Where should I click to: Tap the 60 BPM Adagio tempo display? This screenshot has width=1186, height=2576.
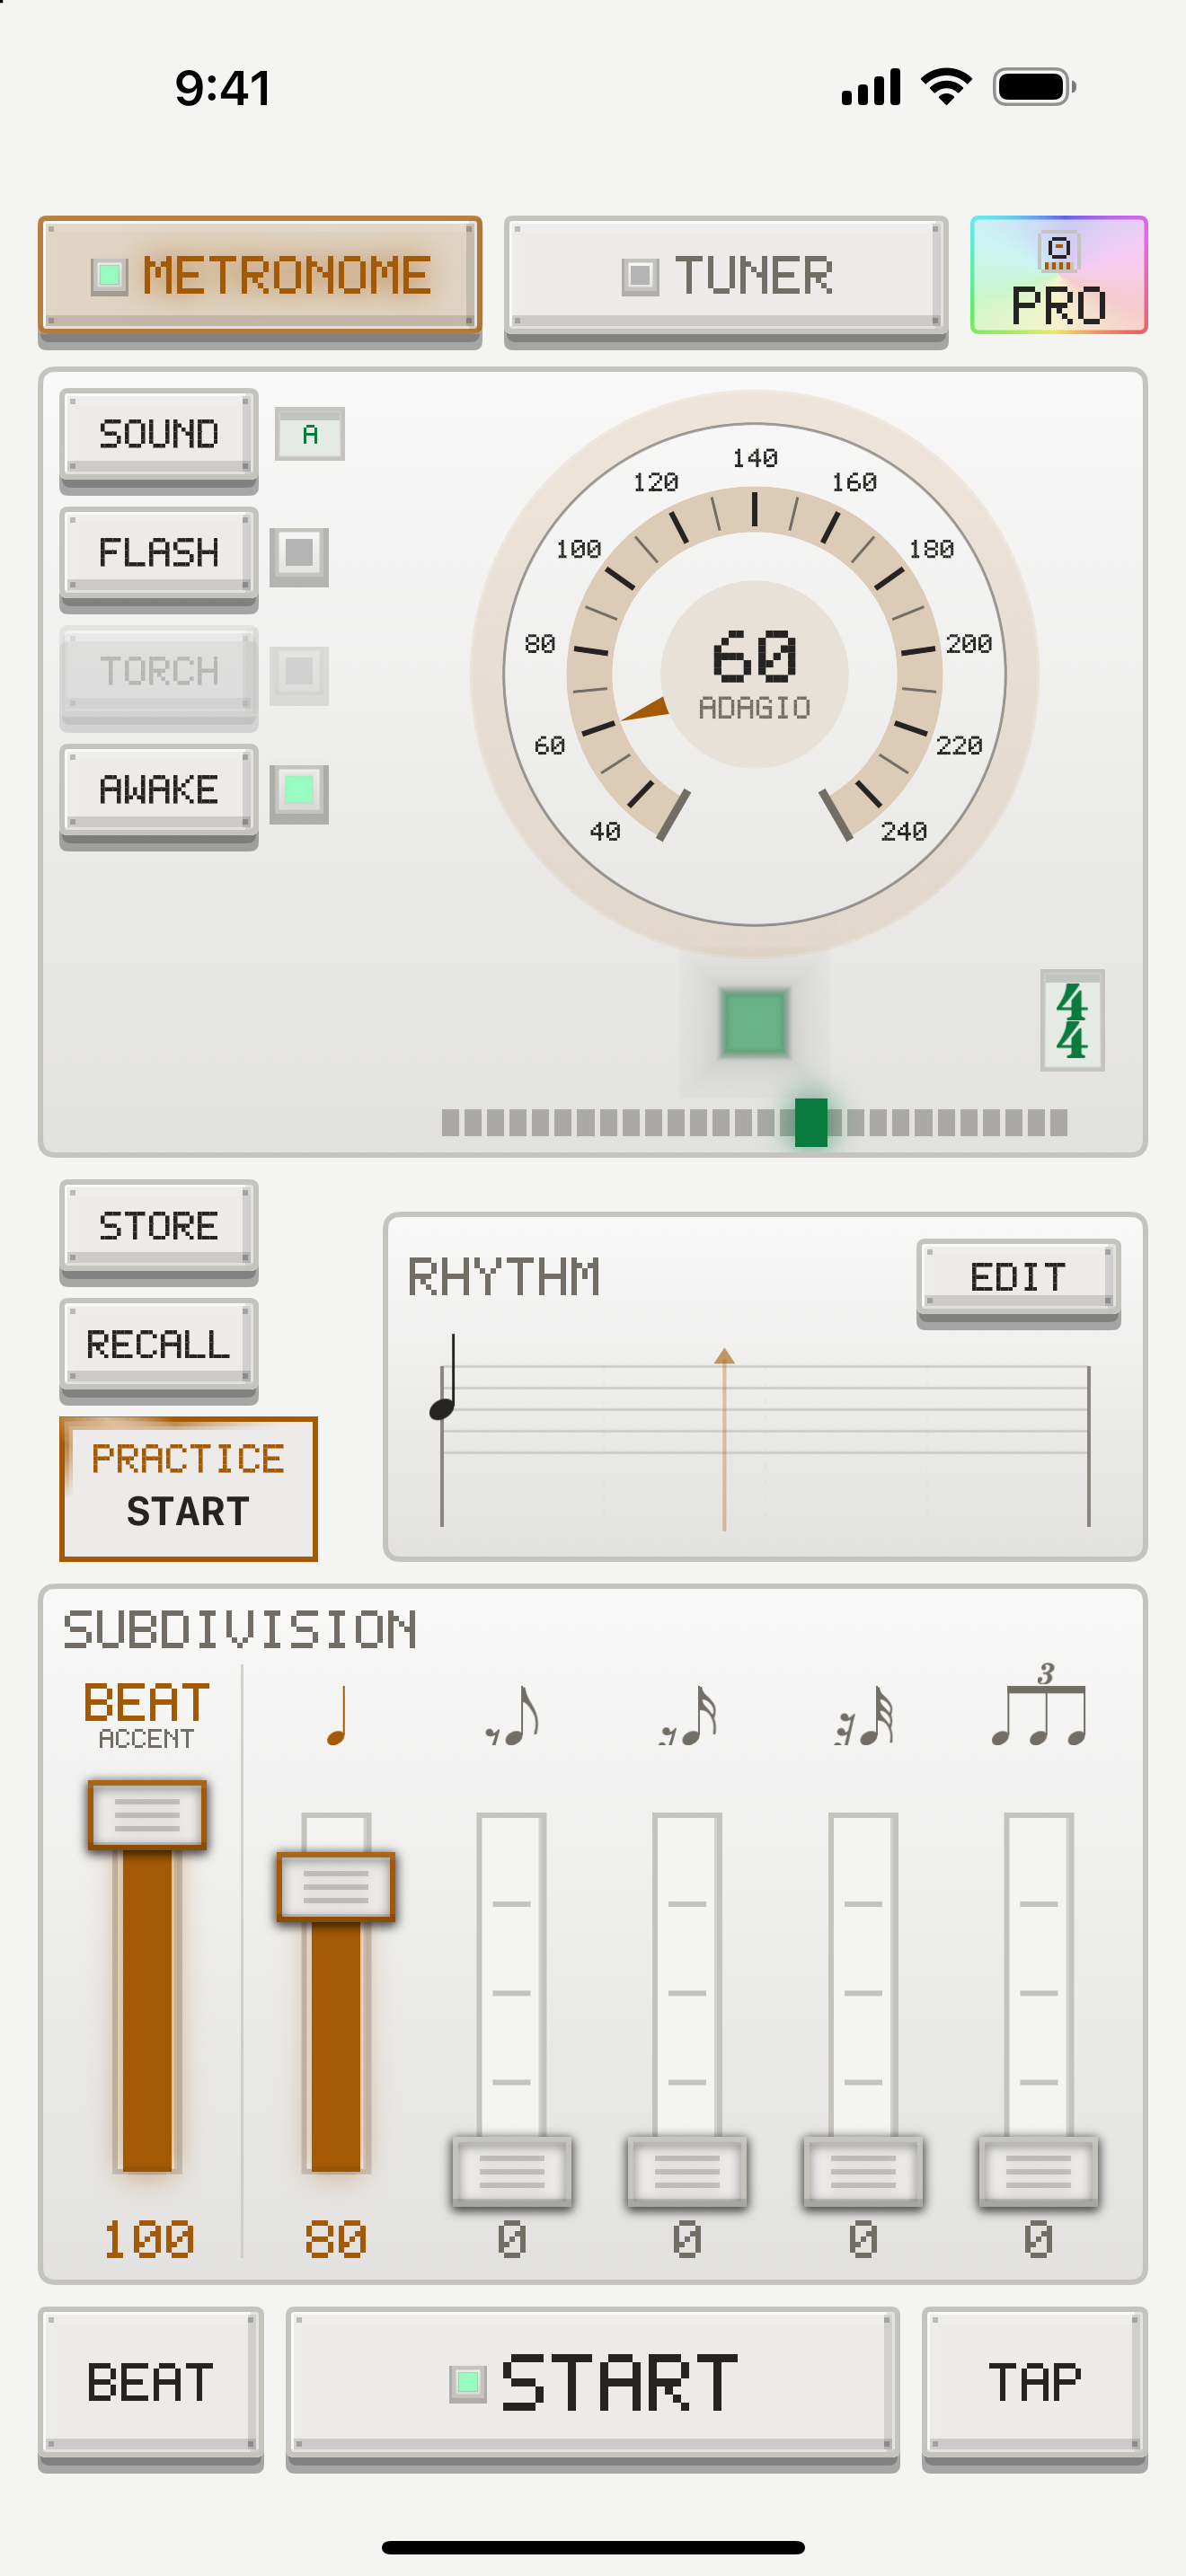click(x=755, y=674)
